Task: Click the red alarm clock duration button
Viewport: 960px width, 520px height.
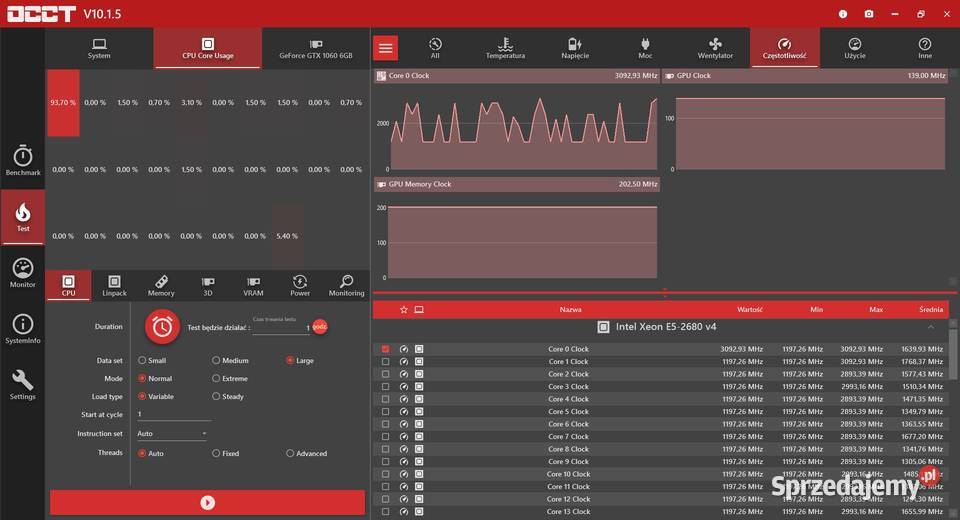Action: click(161, 327)
